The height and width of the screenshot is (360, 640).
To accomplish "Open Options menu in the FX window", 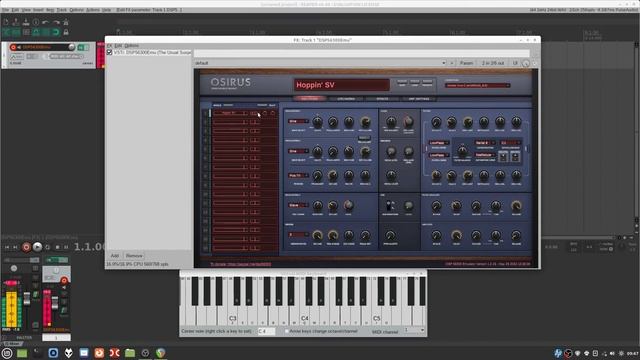I will click(131, 46).
